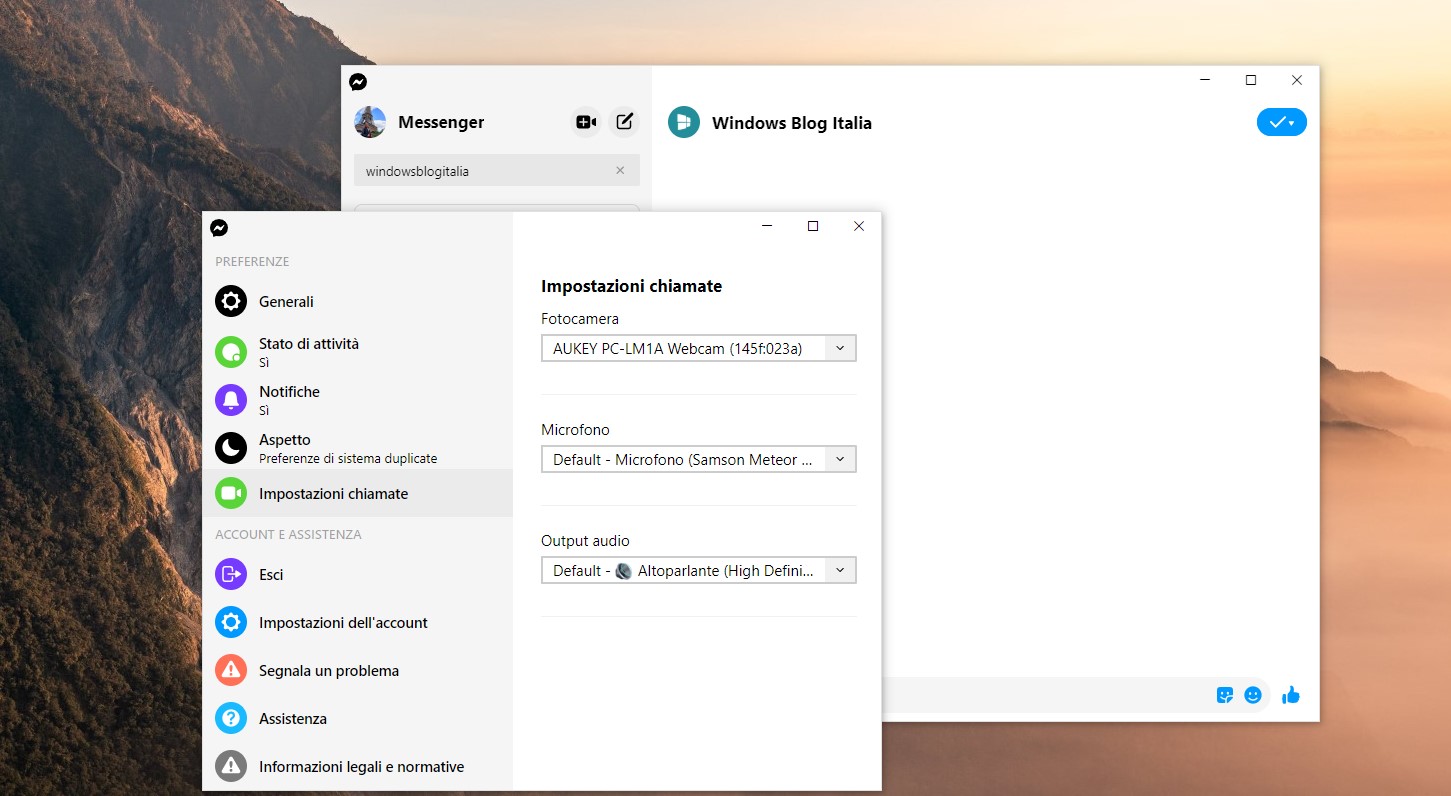This screenshot has height=796, width=1451.
Task: Open Stato di attività settings
Action: pos(357,352)
